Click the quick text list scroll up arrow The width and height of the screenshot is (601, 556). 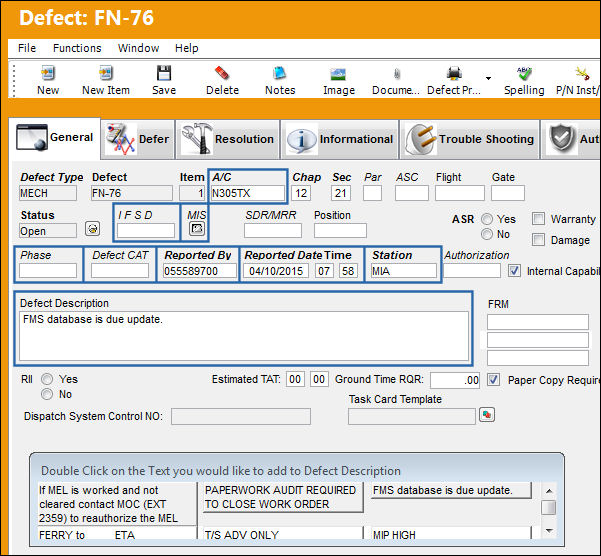[549, 491]
